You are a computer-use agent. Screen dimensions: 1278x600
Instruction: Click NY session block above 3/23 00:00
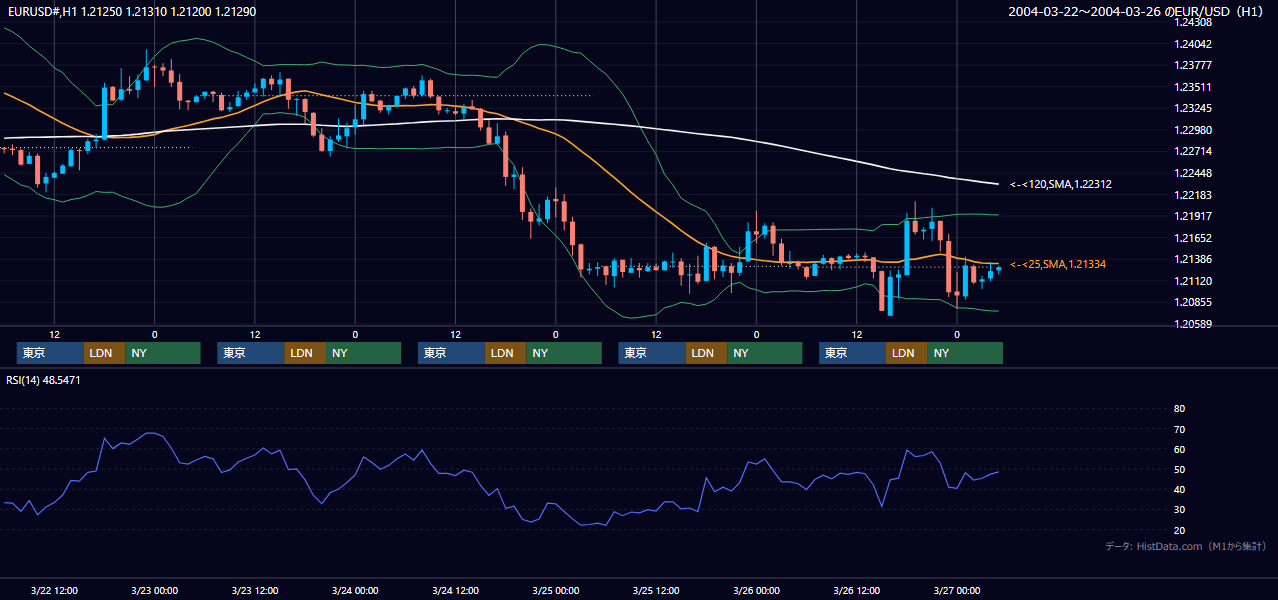pos(163,353)
